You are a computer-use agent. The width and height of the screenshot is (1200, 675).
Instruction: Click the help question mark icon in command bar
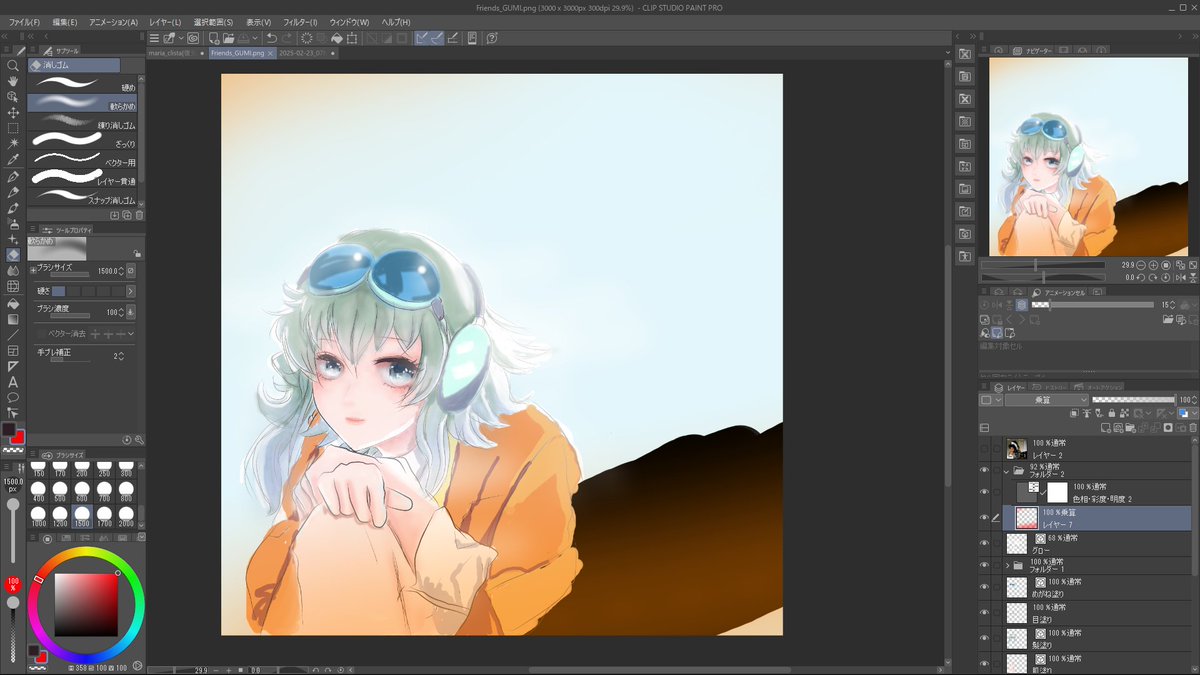(x=493, y=38)
